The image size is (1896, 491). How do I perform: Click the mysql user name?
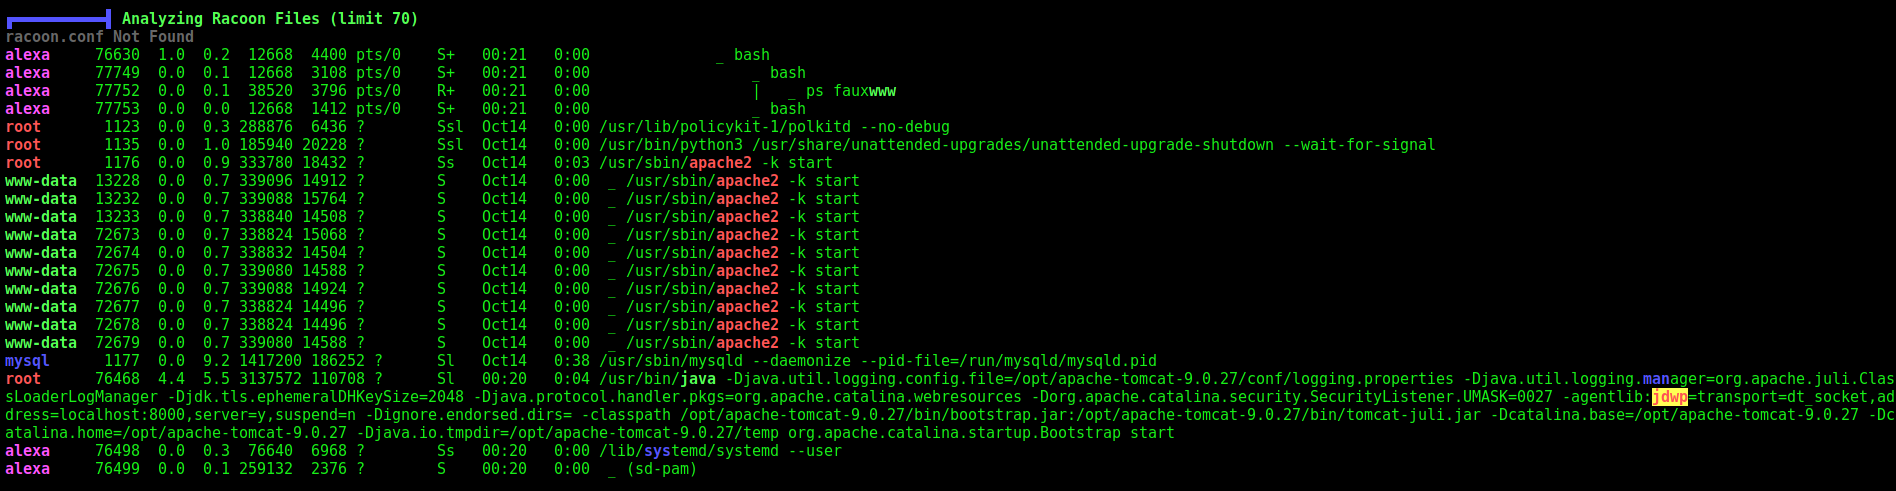(x=27, y=361)
